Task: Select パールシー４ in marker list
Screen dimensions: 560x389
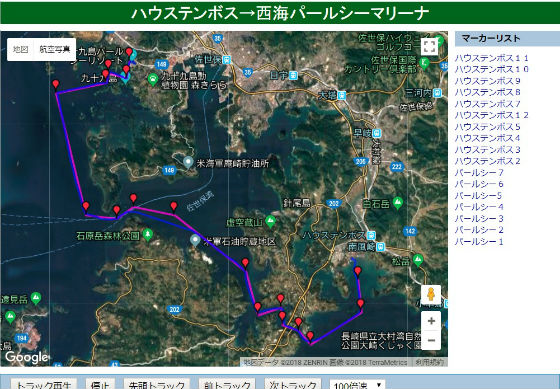Action: coord(479,207)
